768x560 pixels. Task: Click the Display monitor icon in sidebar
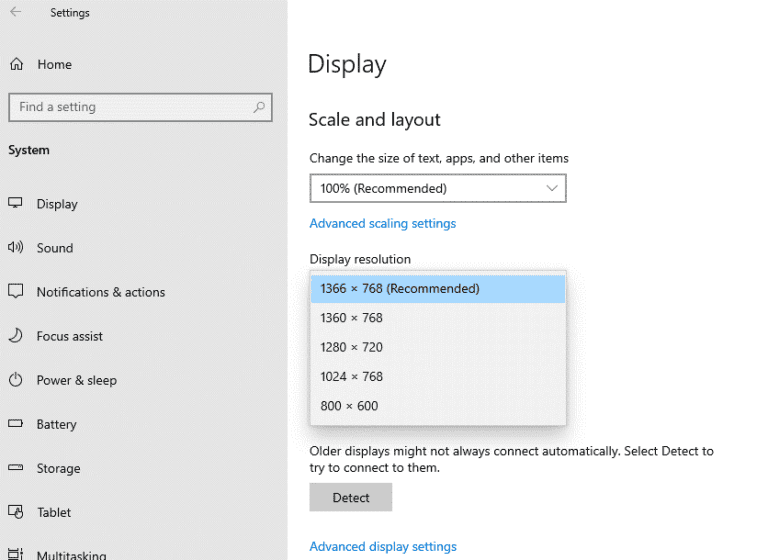pyautogui.click(x=16, y=203)
